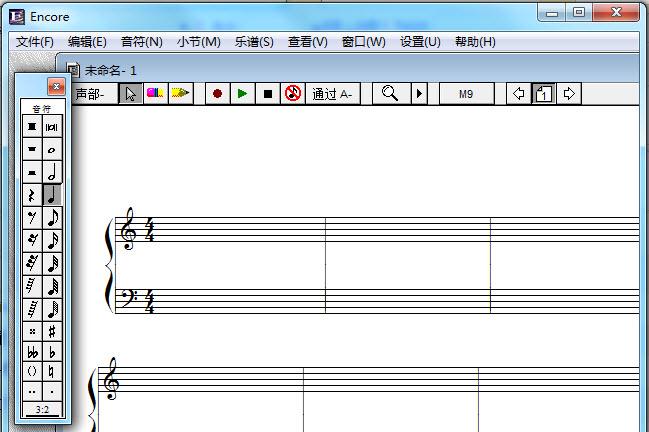The width and height of the screenshot is (649, 432).
Task: Open the 设置(U) menu
Action: tap(420, 42)
